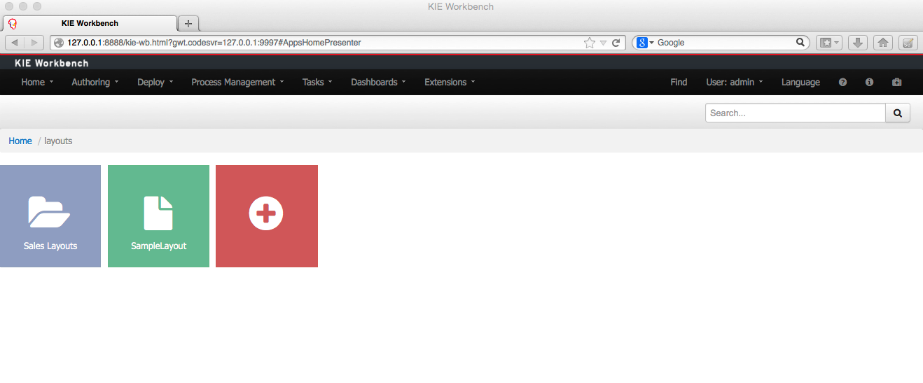
Task: Click the help question mark icon
Action: click(842, 82)
